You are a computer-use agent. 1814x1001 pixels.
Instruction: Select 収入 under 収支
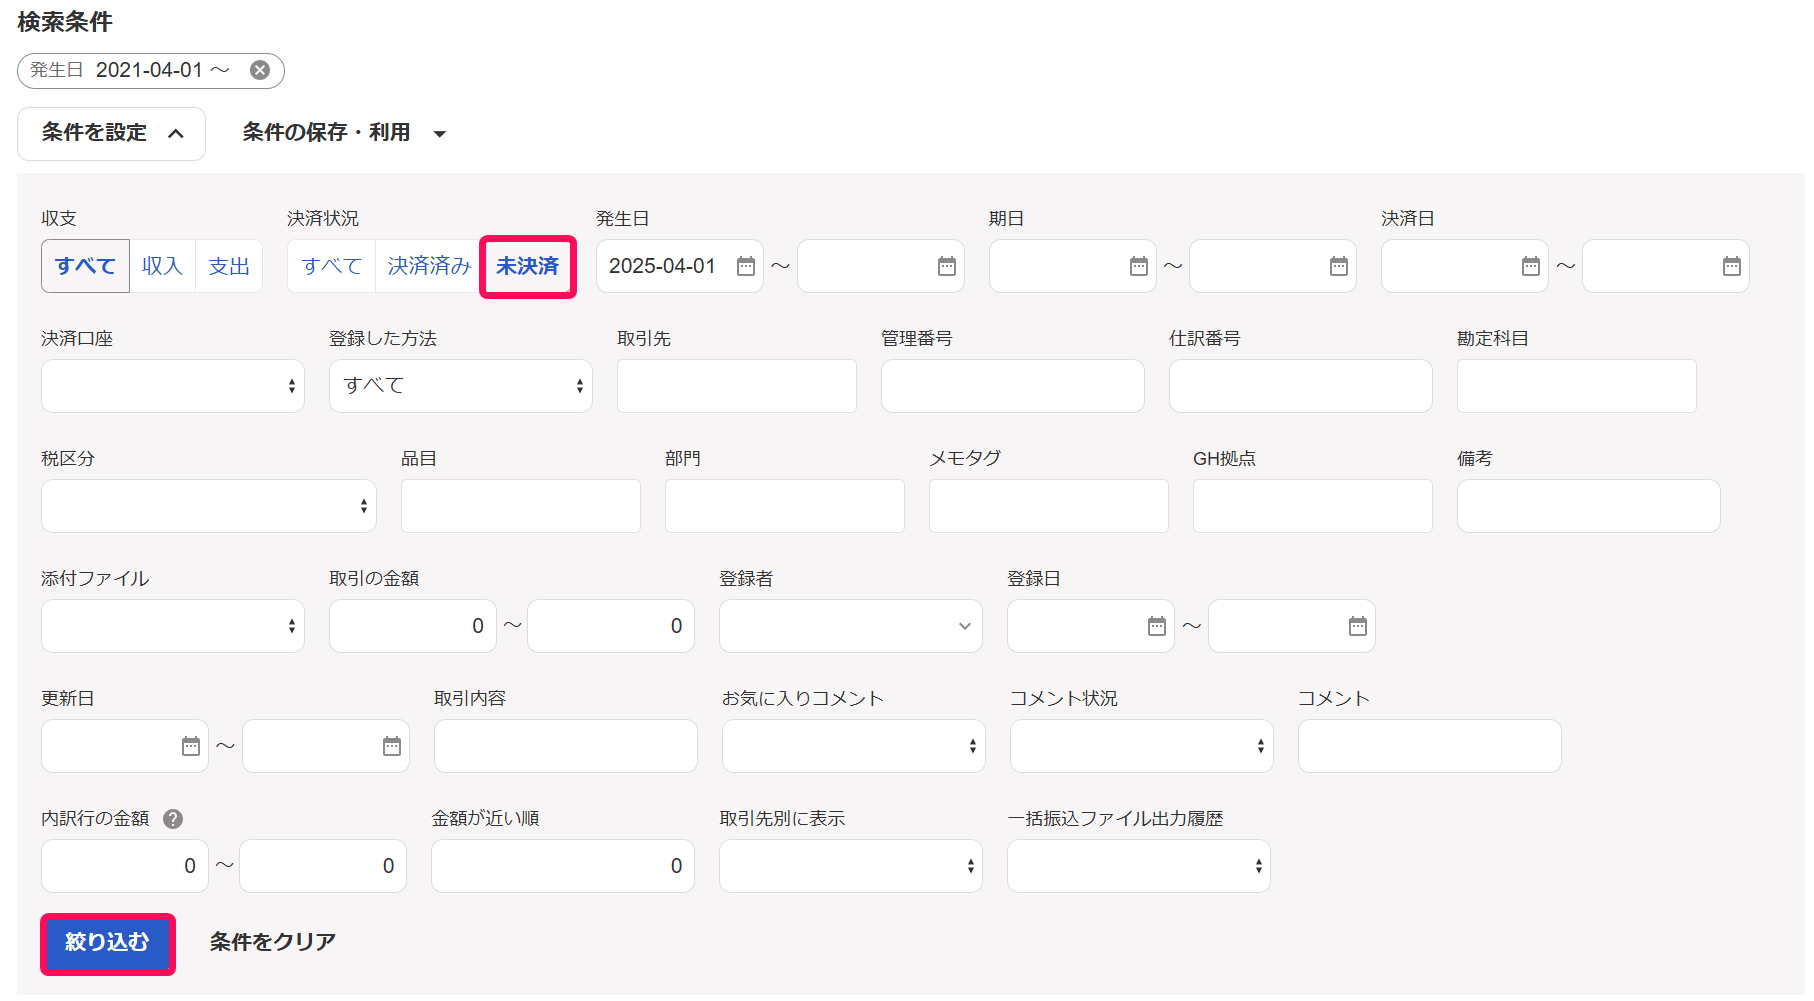pos(162,266)
